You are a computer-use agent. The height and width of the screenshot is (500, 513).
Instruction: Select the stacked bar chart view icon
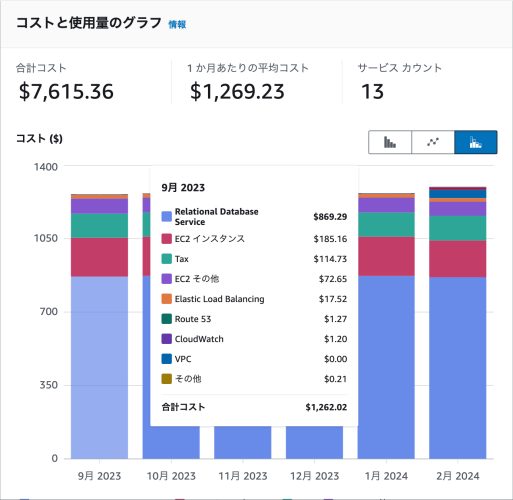pyautogui.click(x=476, y=142)
